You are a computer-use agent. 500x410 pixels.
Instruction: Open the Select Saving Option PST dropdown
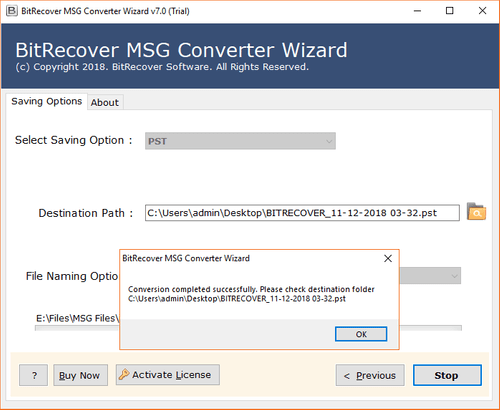point(240,141)
